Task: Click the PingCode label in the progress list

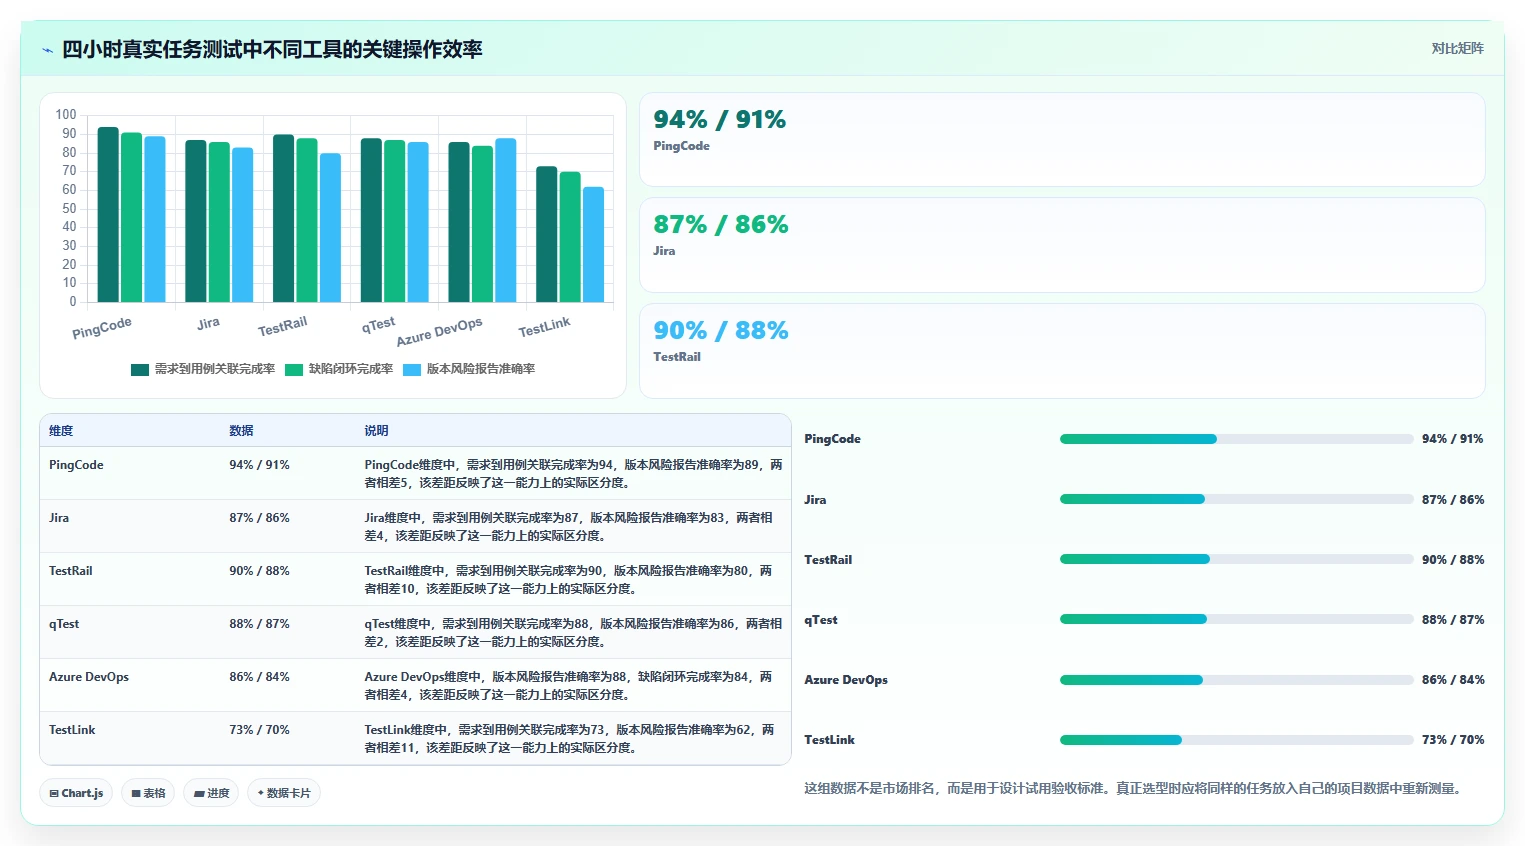Action: pyautogui.click(x=832, y=439)
